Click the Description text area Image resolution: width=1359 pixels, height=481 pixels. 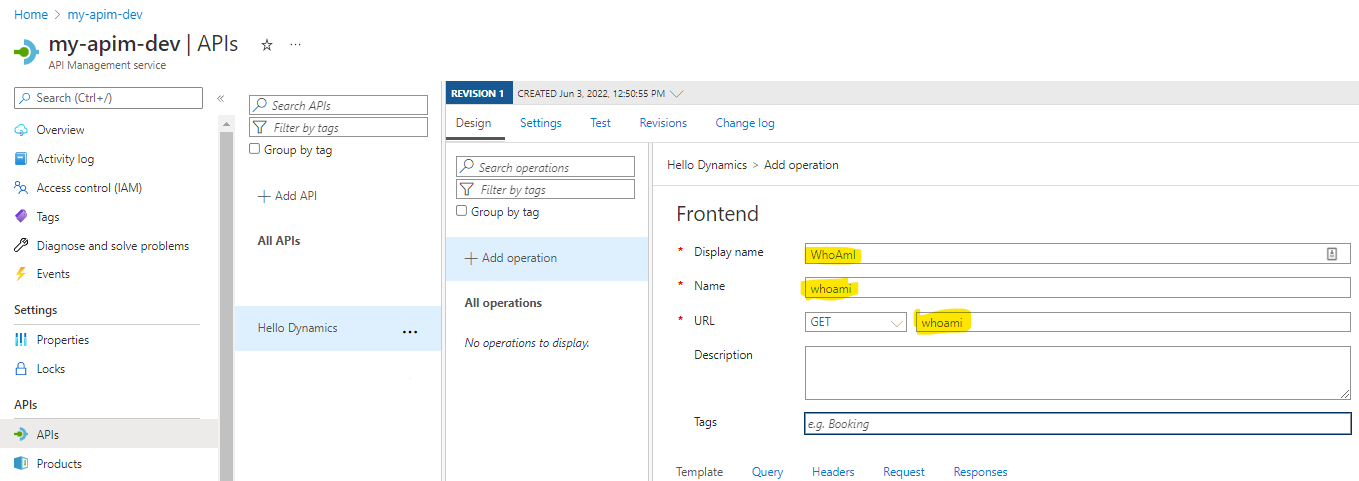(x=1076, y=373)
